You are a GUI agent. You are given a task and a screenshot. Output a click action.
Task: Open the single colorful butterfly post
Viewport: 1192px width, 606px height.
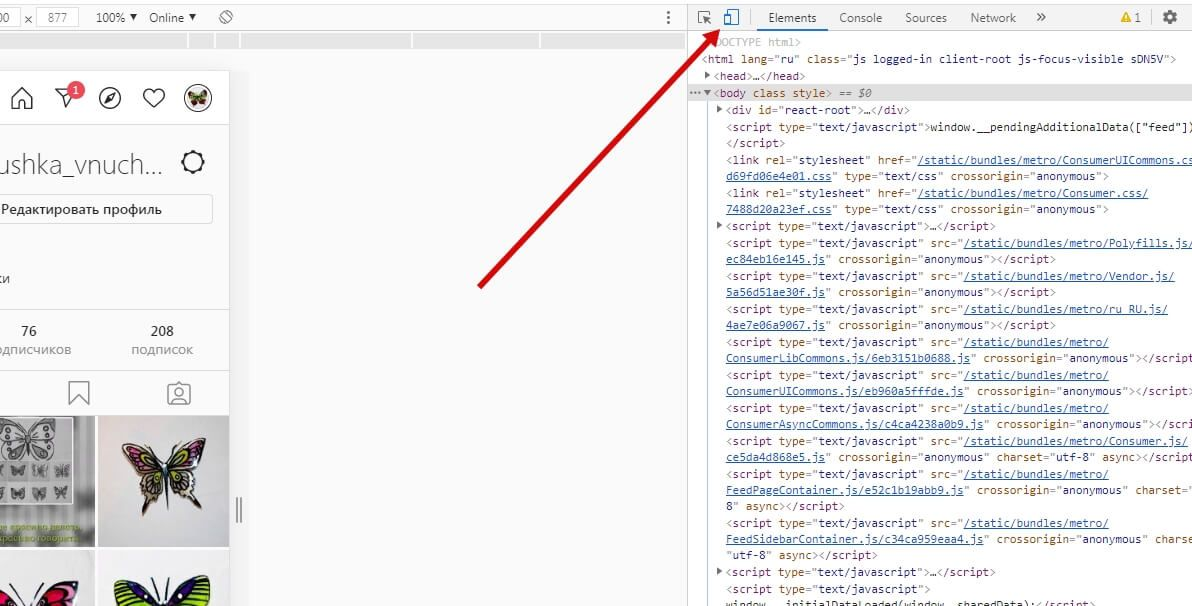(x=163, y=481)
